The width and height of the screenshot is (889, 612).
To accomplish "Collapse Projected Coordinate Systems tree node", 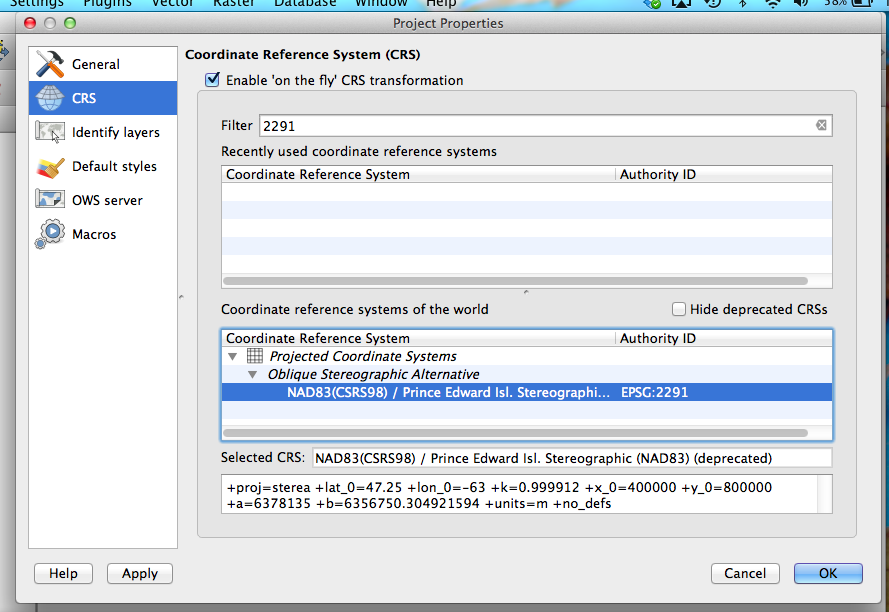I will [x=233, y=357].
